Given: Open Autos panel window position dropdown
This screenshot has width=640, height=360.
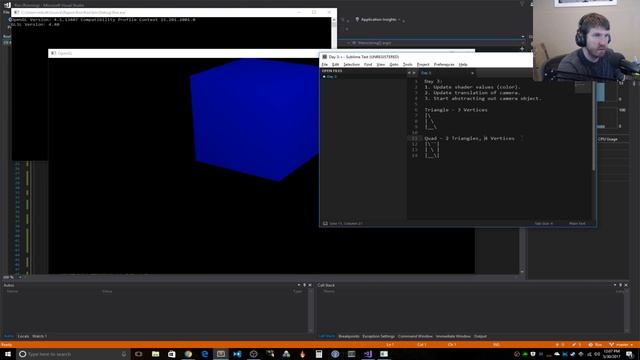Looking at the screenshot, I should 299,285.
